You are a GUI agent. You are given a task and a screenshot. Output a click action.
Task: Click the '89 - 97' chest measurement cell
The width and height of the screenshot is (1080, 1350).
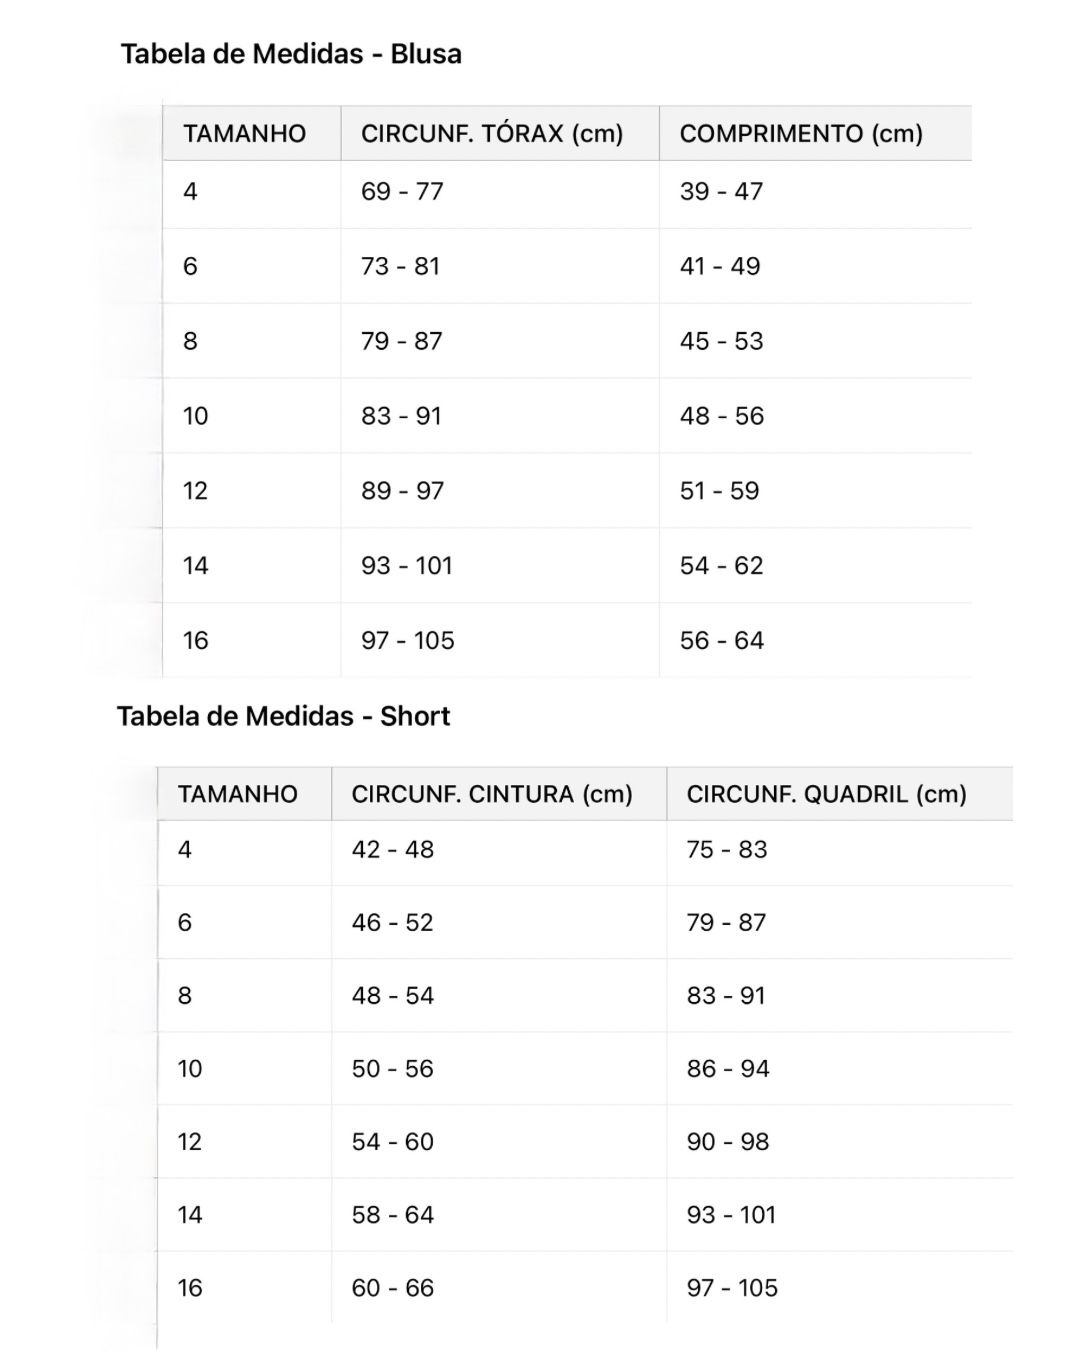click(x=402, y=491)
